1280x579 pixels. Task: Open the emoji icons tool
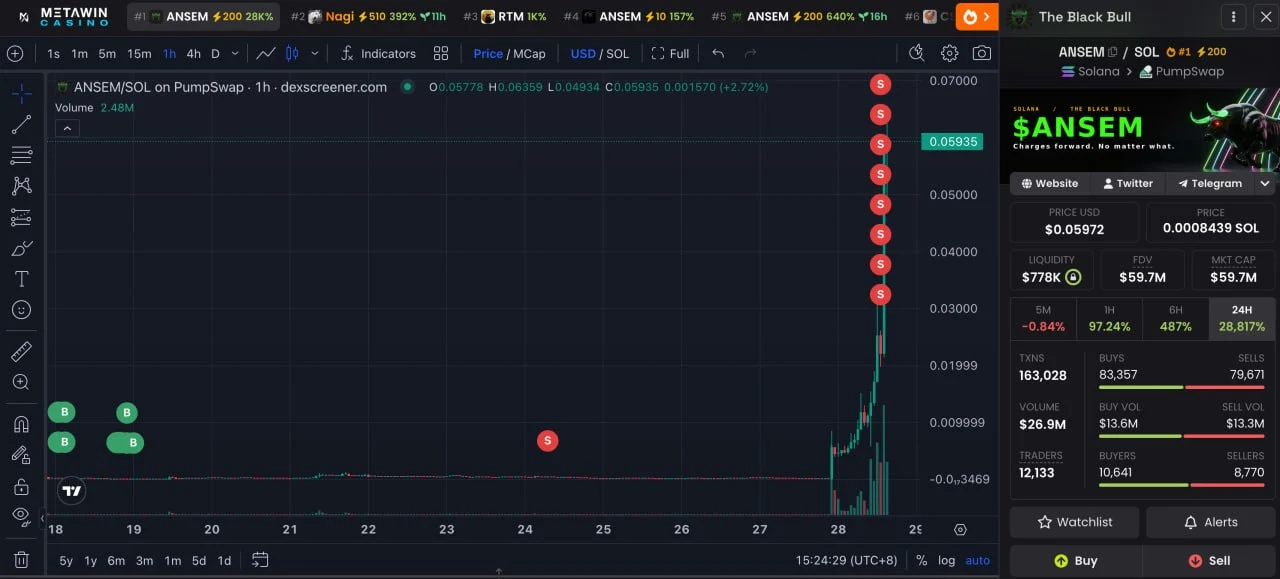(21, 310)
